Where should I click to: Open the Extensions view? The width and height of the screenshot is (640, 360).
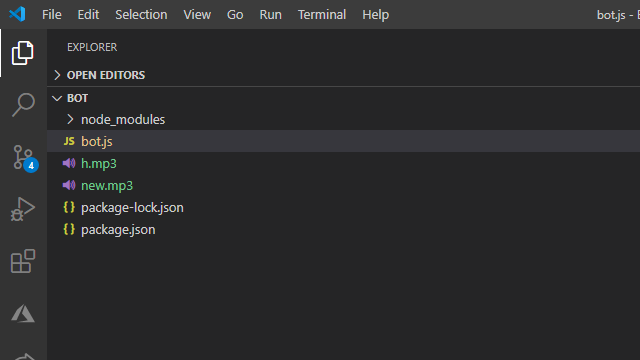(x=23, y=261)
